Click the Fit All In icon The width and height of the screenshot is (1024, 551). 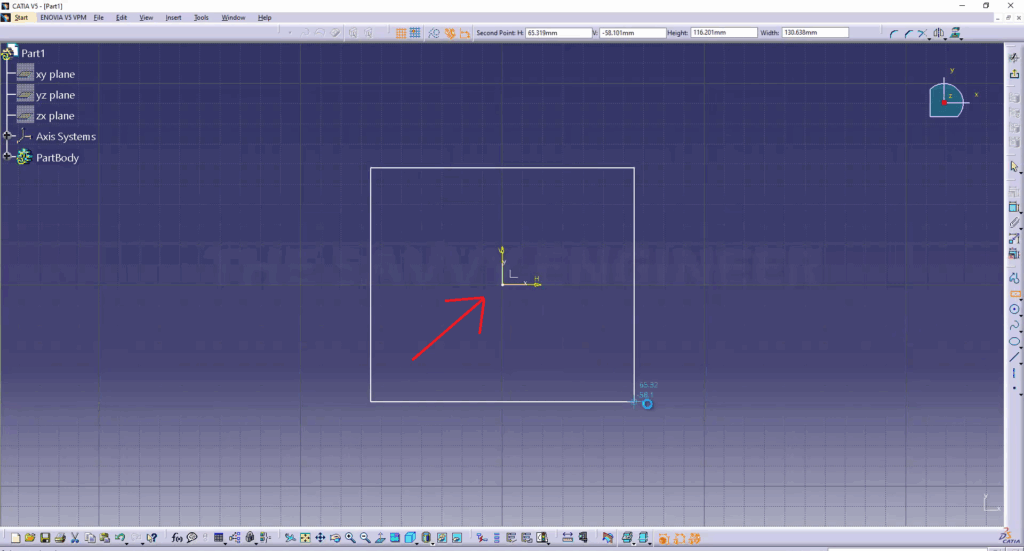[x=305, y=538]
